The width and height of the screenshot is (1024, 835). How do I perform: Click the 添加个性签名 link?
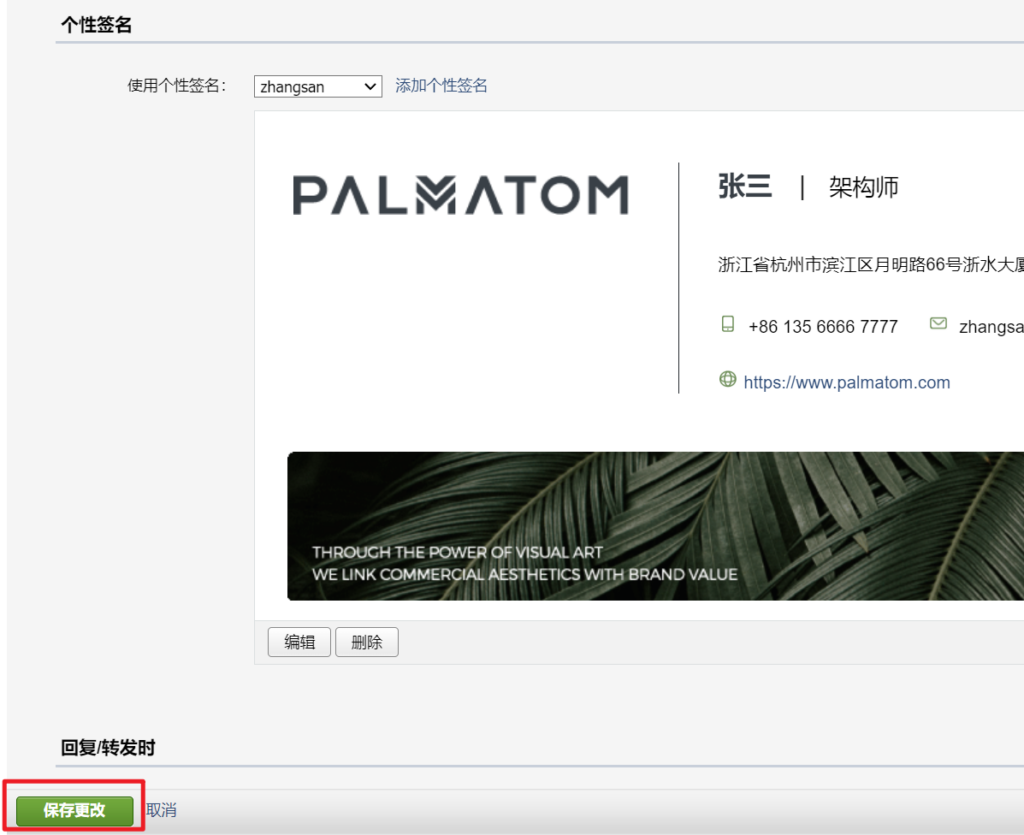(441, 86)
